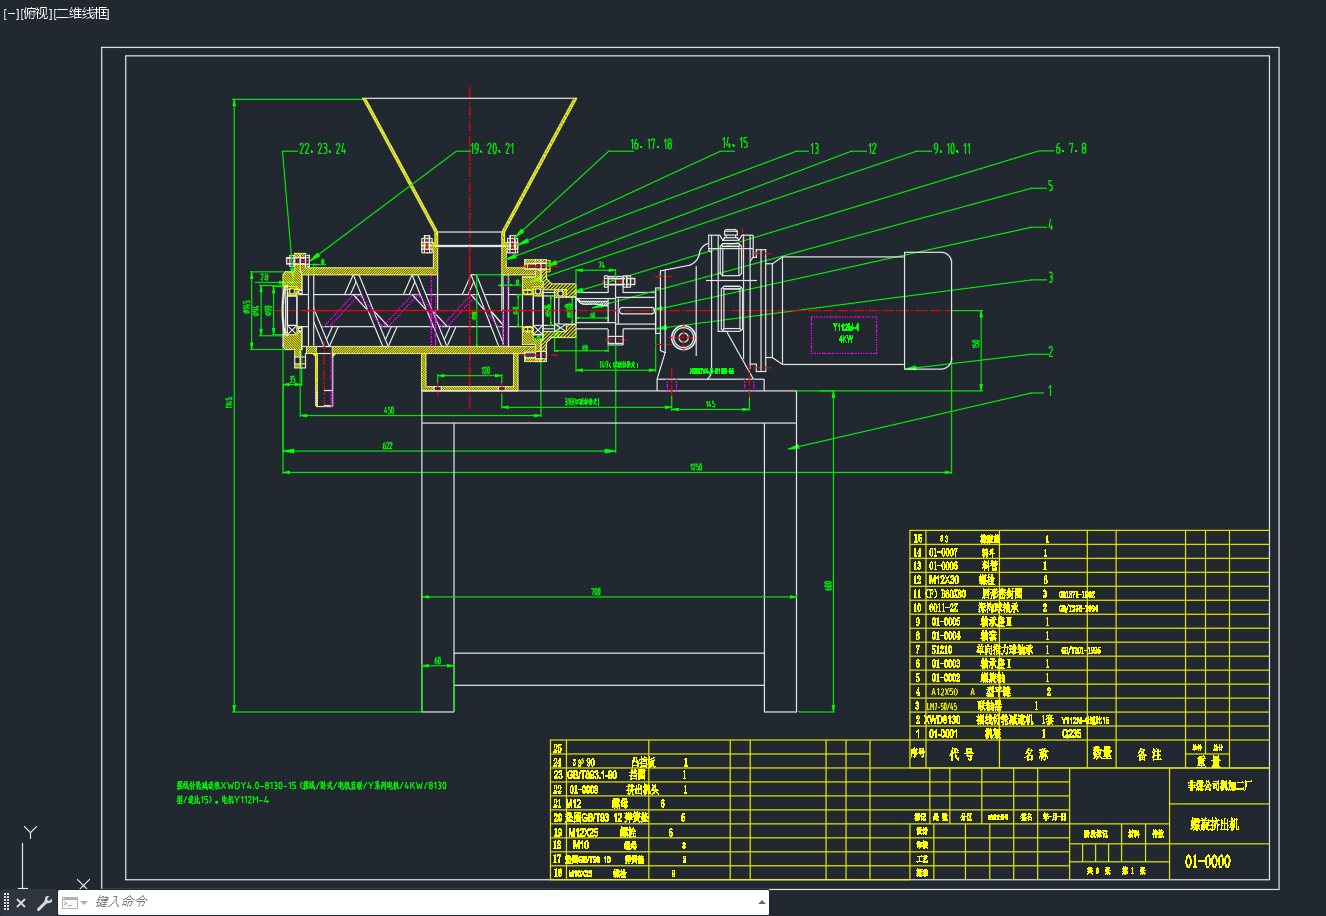Select part code 01-0006 in parts list
The width and height of the screenshot is (1326, 916).
click(944, 566)
